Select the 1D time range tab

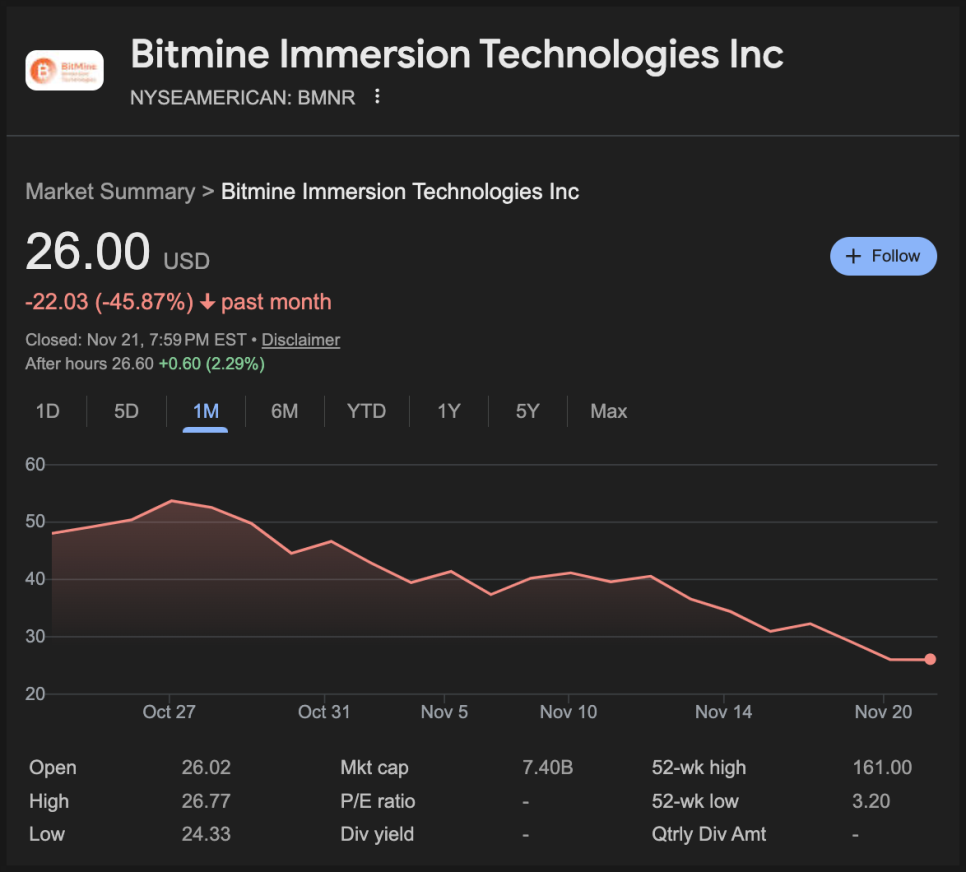pos(47,411)
